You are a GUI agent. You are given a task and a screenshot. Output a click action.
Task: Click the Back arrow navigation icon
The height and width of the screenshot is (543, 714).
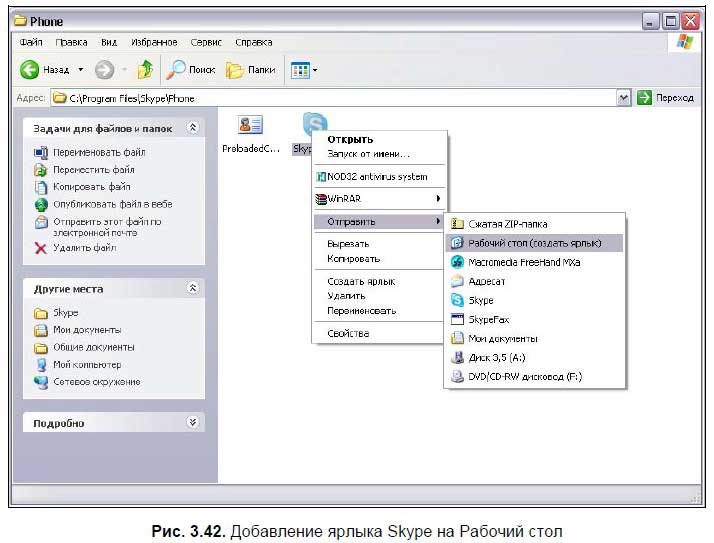click(30, 70)
